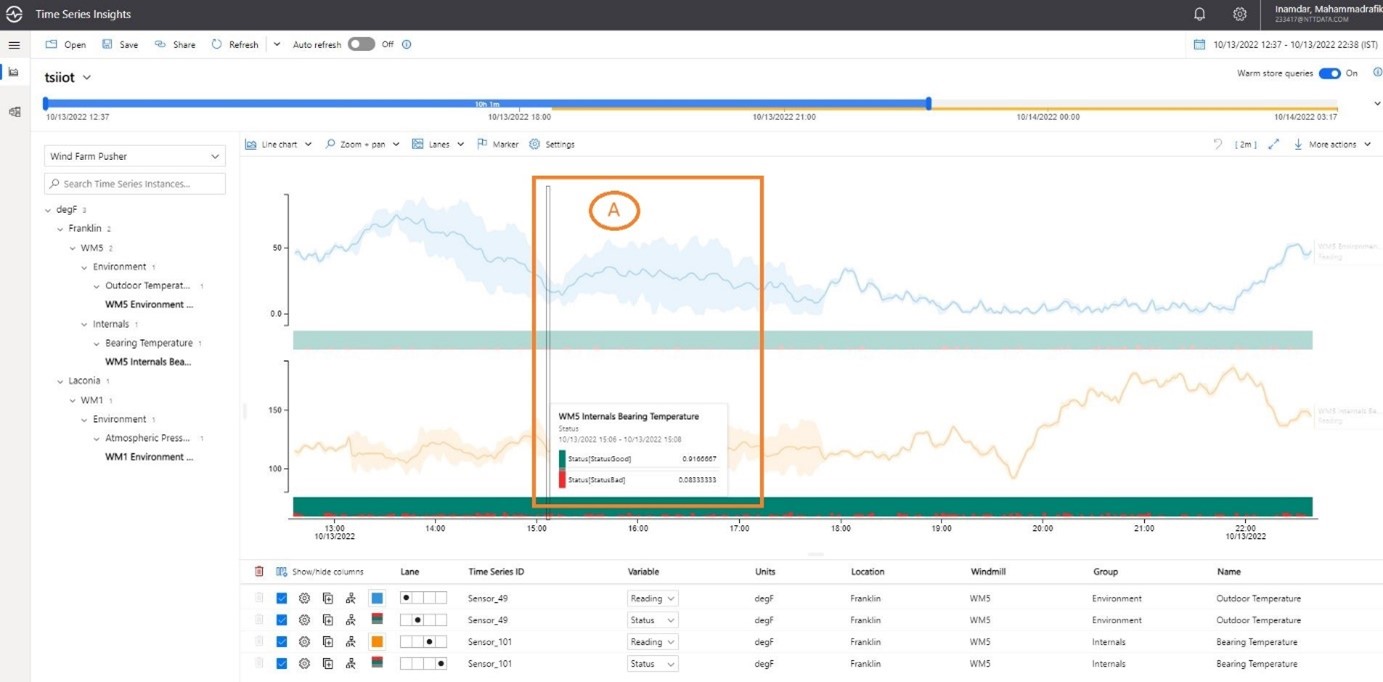1383x682 pixels.
Task: Click Show/hide columns
Action: pyautogui.click(x=320, y=572)
